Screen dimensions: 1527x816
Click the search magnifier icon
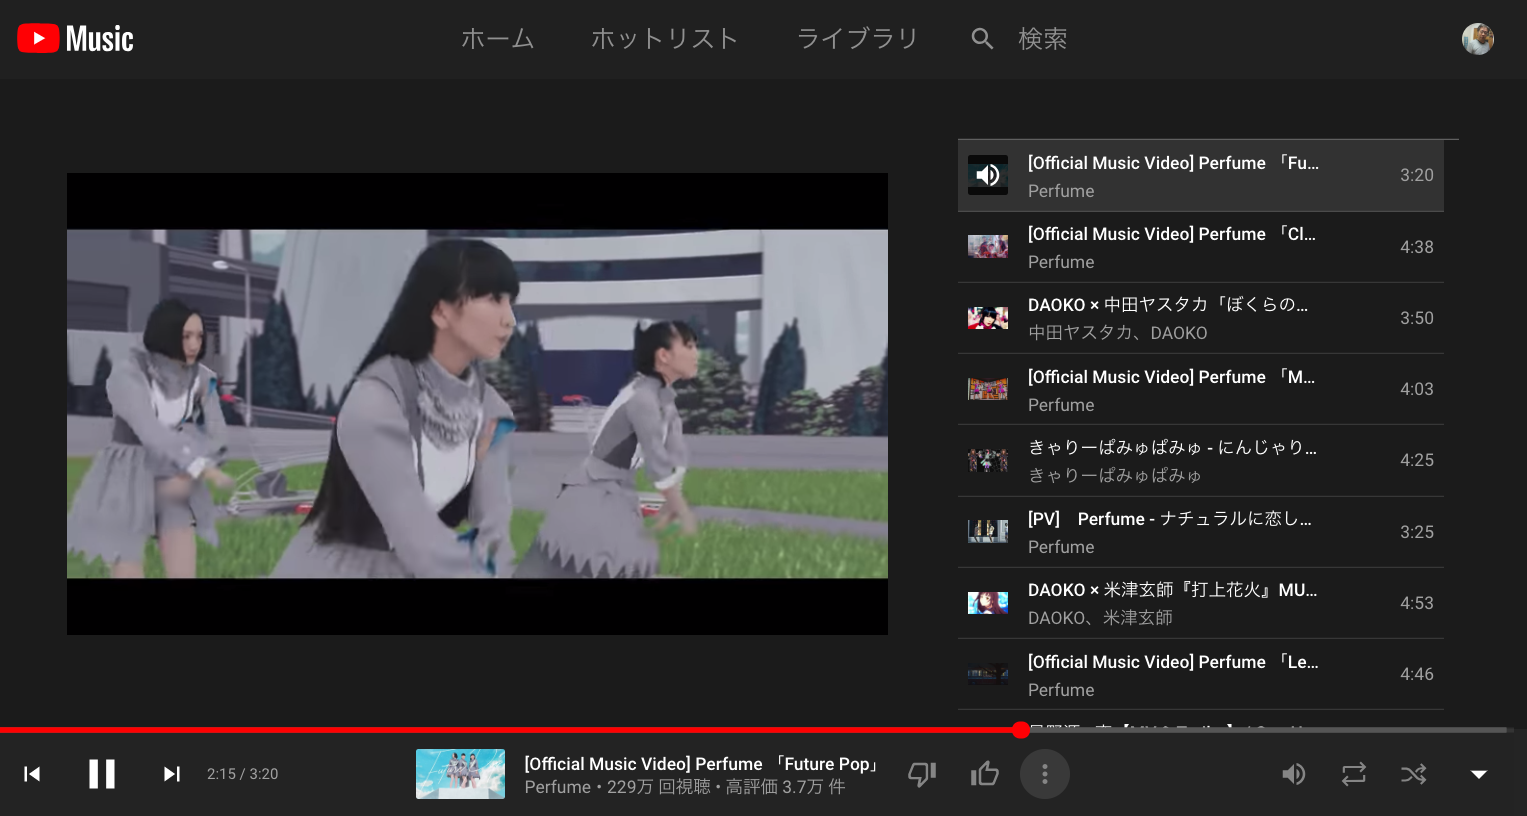pos(982,39)
